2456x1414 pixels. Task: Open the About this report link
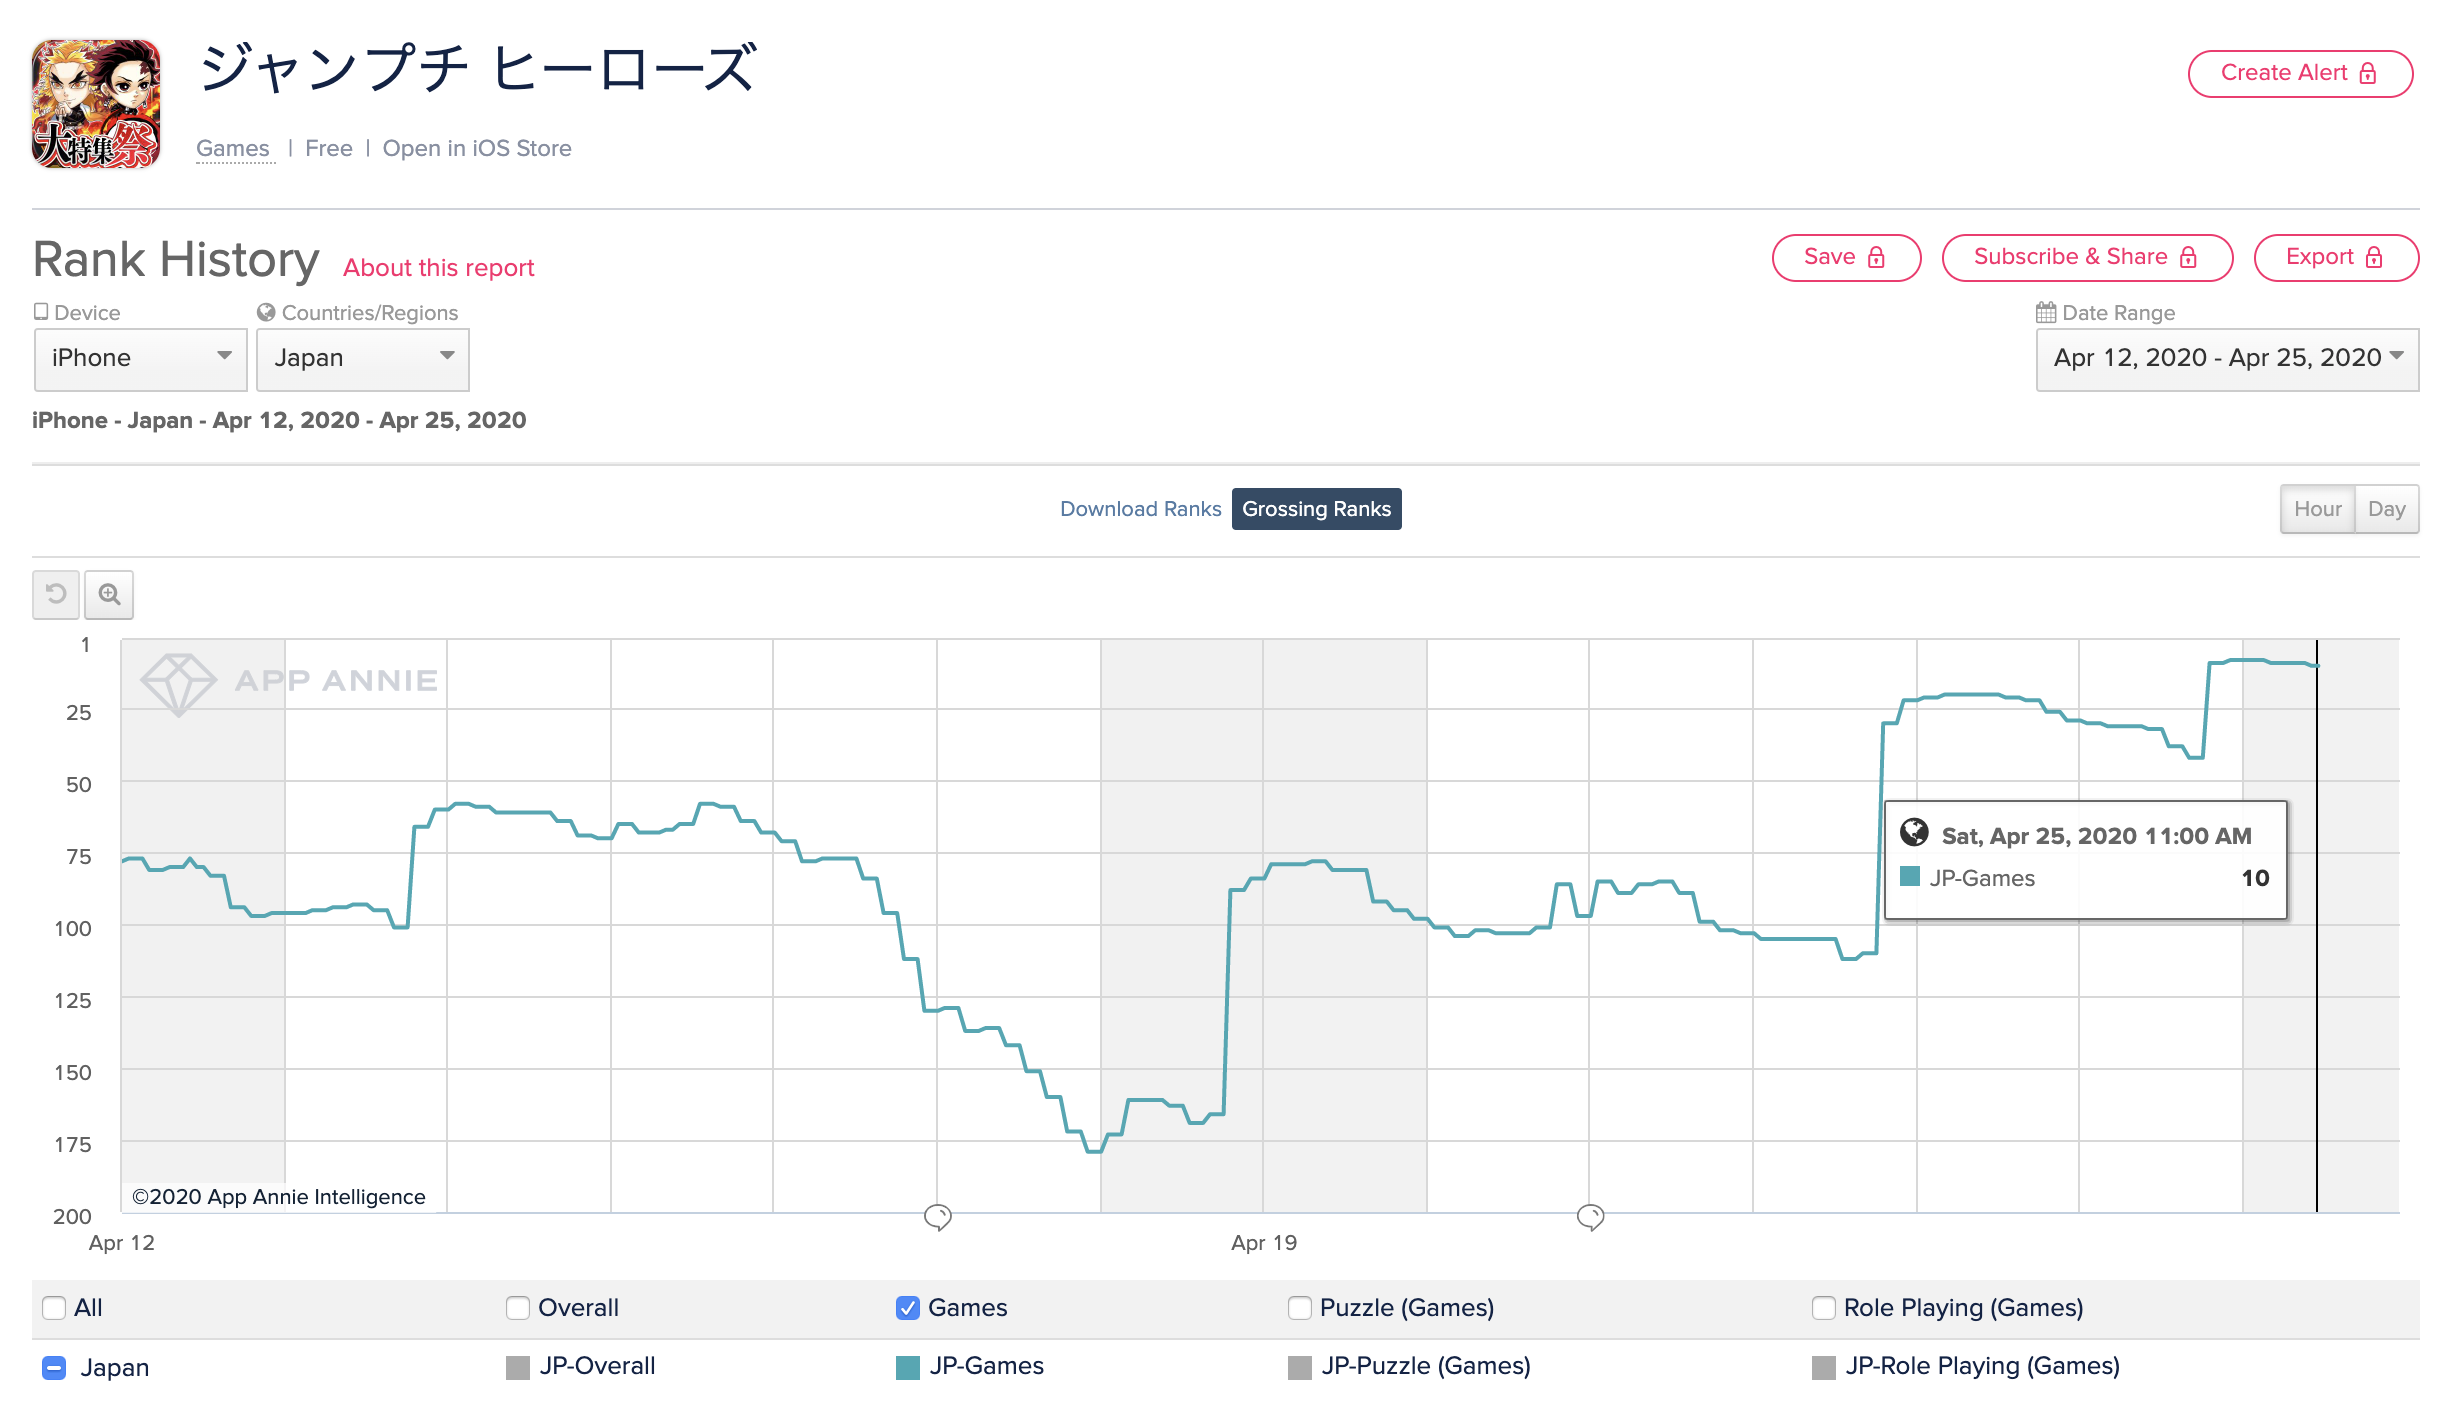tap(438, 268)
